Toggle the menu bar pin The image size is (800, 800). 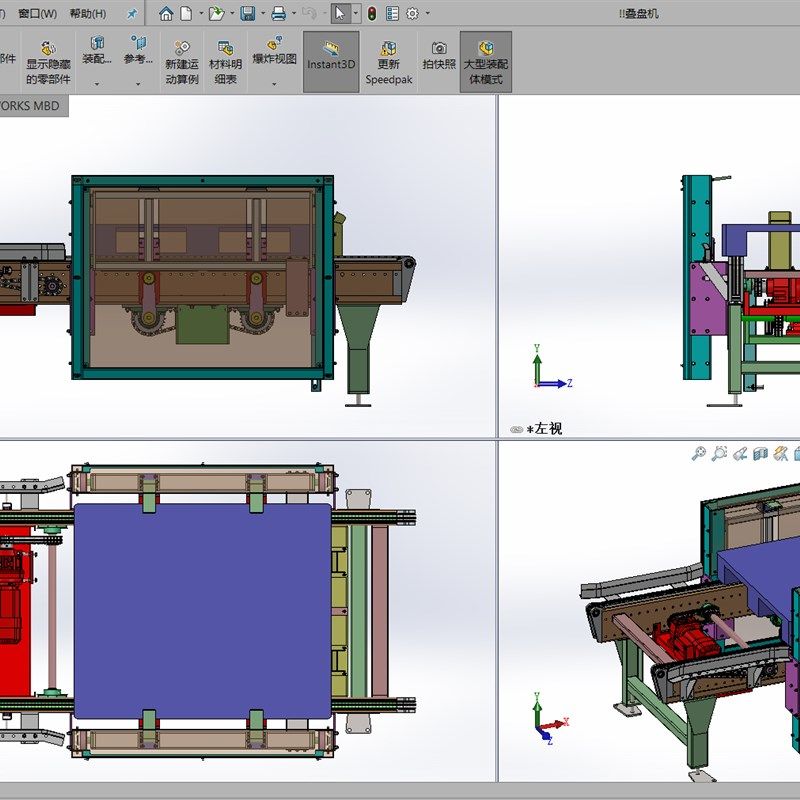(132, 14)
